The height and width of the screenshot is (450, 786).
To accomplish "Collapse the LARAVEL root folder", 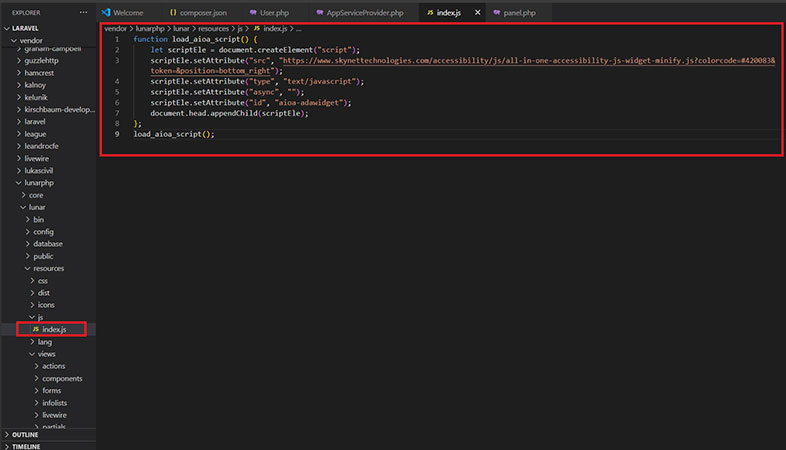I will click(x=7, y=28).
